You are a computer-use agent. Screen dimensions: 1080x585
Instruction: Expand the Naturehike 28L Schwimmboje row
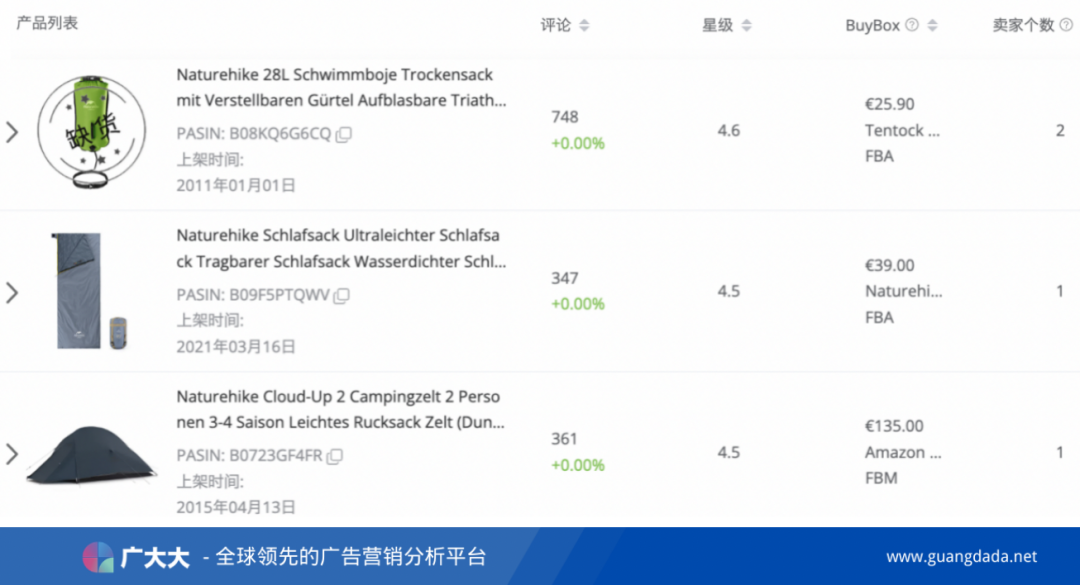tap(12, 131)
